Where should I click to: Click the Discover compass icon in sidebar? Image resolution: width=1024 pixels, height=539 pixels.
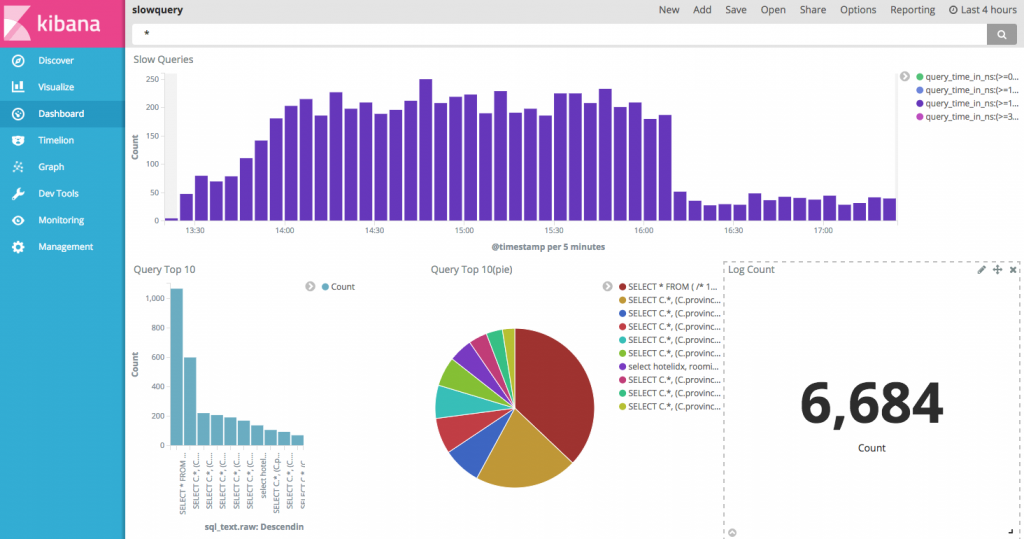coord(17,60)
